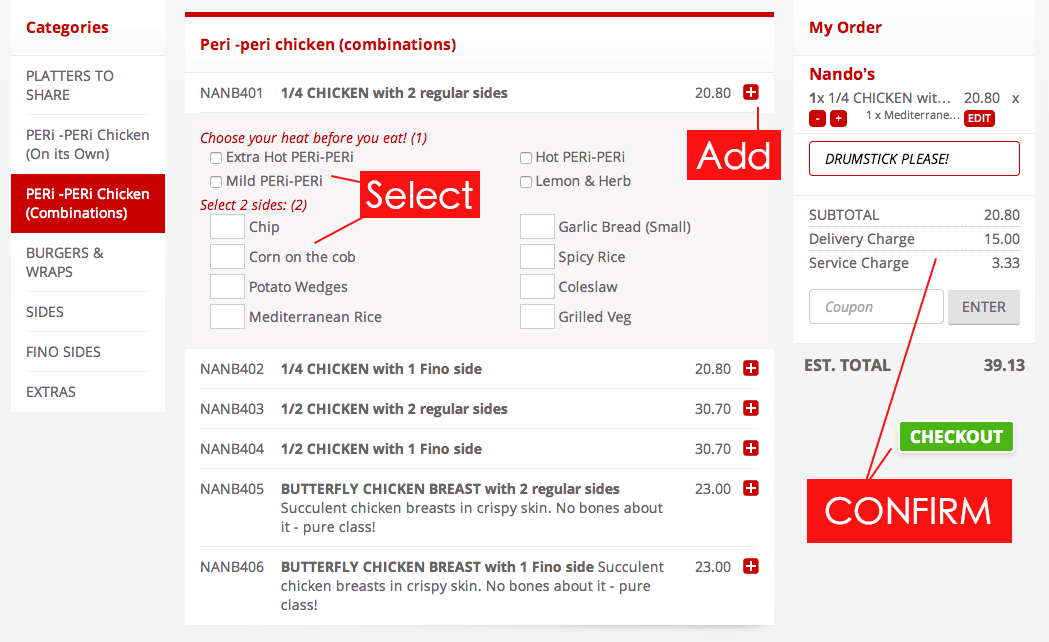
Task: Focus the Coupon input field
Action: (876, 307)
